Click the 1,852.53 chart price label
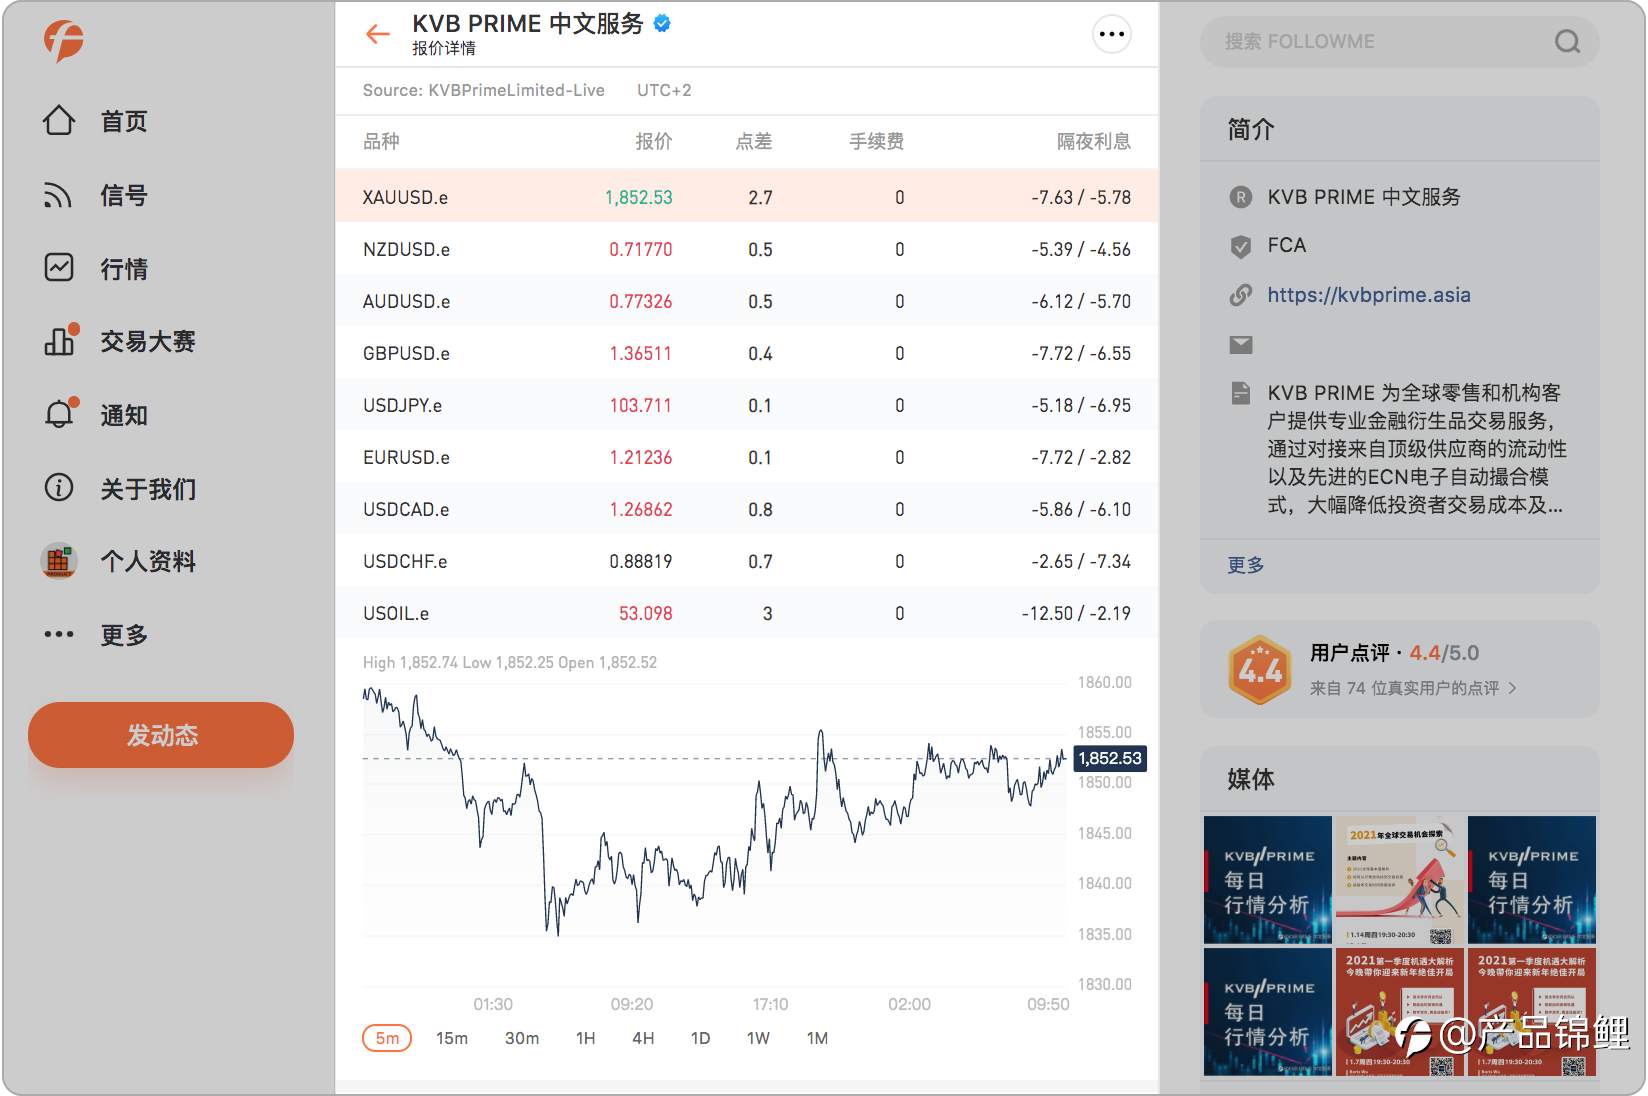Screen dimensions: 1648x1096 click(x=1110, y=758)
